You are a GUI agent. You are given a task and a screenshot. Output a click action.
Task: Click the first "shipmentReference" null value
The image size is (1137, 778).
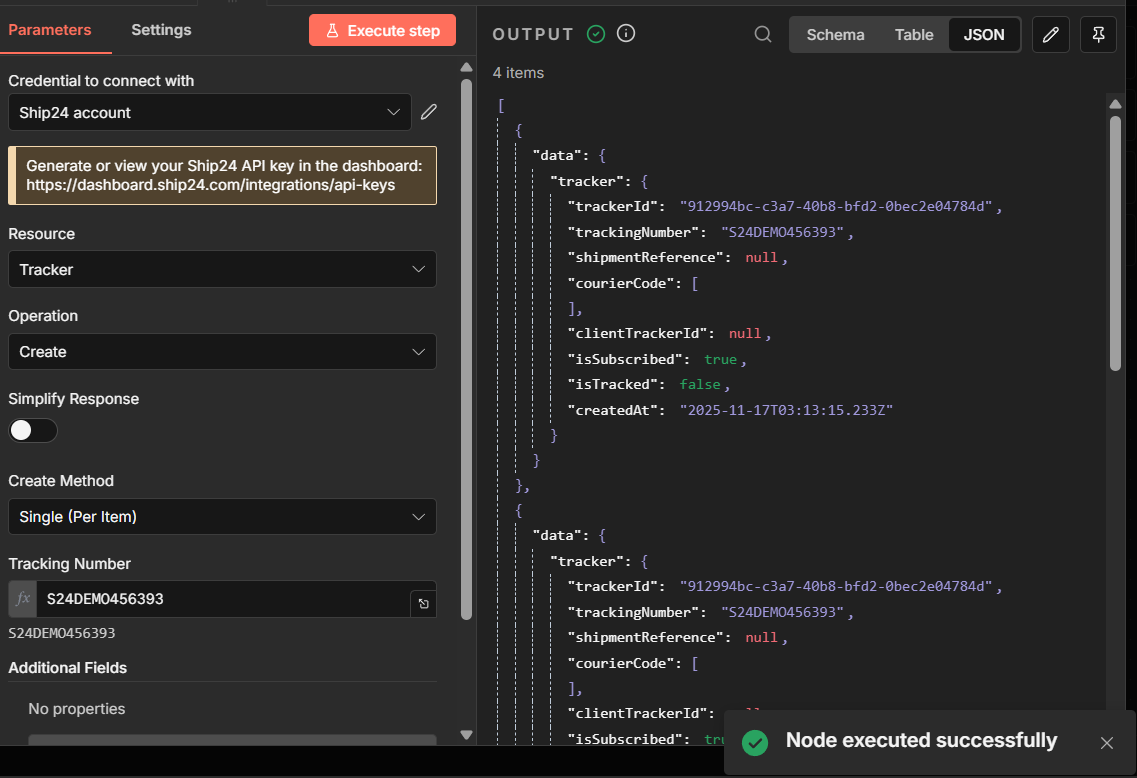(761, 257)
